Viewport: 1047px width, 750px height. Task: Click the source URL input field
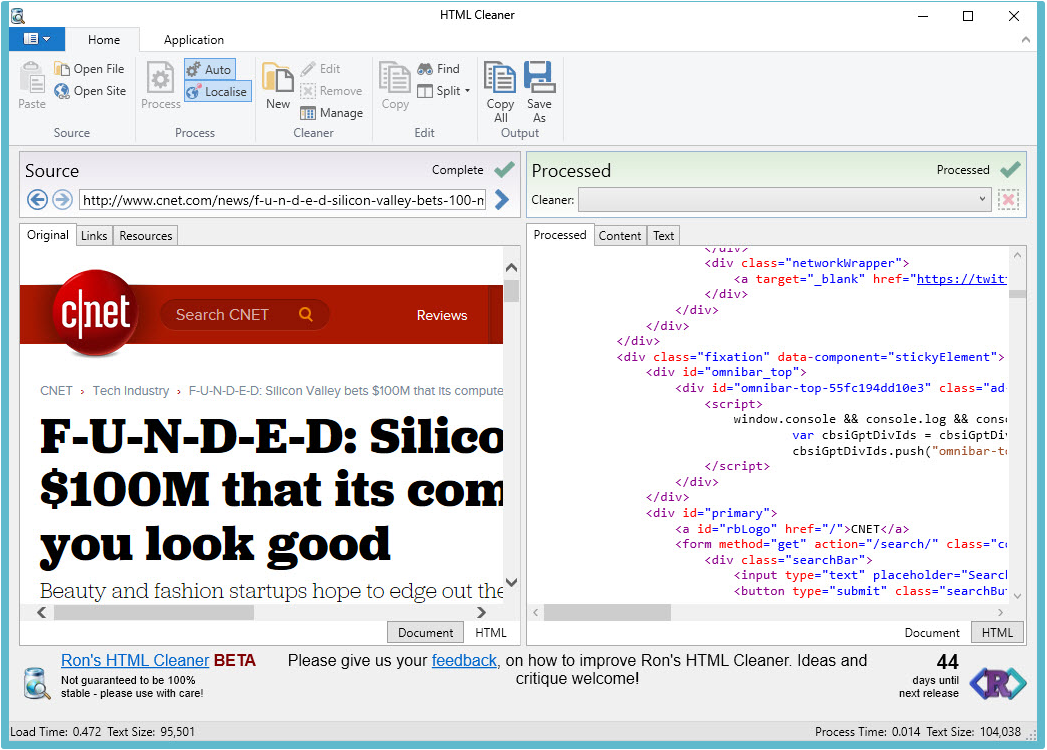[x=283, y=200]
